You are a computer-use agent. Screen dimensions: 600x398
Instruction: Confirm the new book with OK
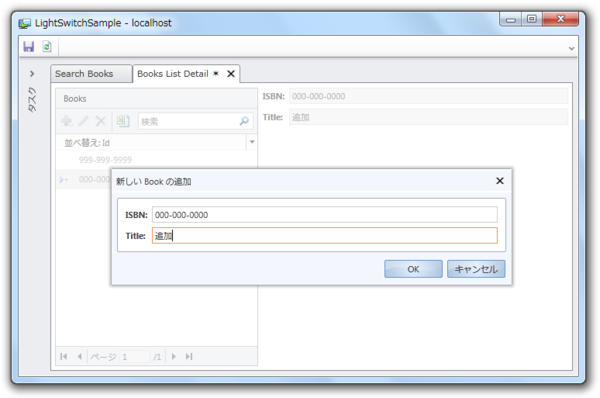[413, 269]
